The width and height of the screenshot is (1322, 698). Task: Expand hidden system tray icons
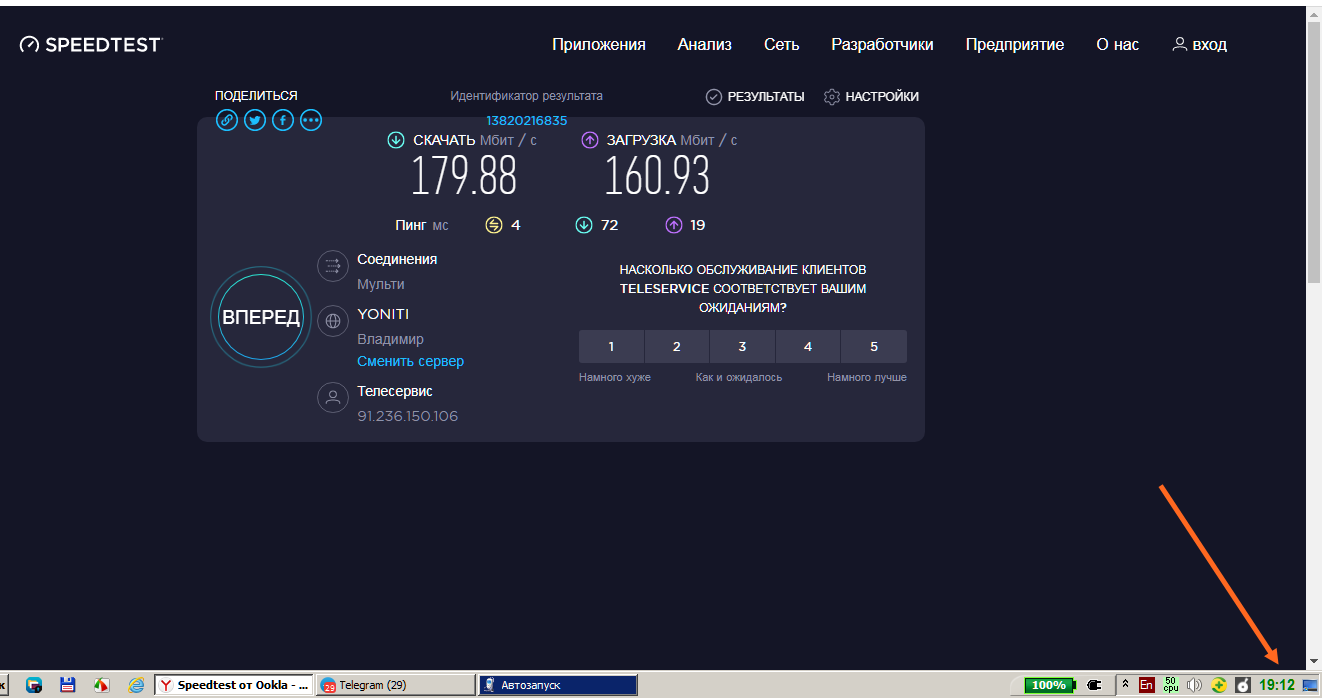click(x=1125, y=685)
